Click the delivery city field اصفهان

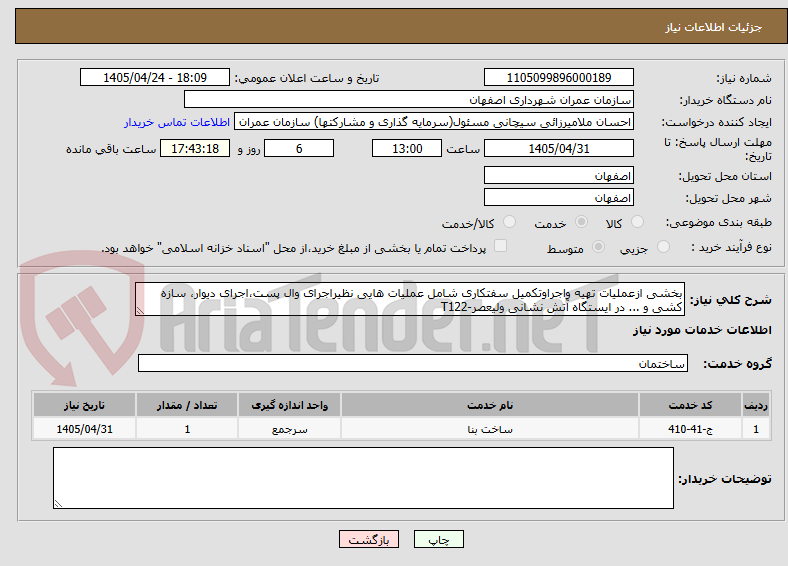tap(558, 197)
